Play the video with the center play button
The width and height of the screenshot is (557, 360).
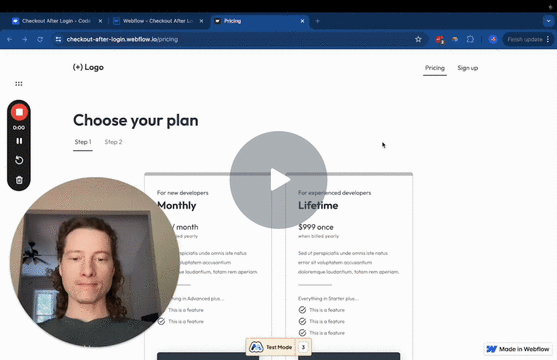278,180
